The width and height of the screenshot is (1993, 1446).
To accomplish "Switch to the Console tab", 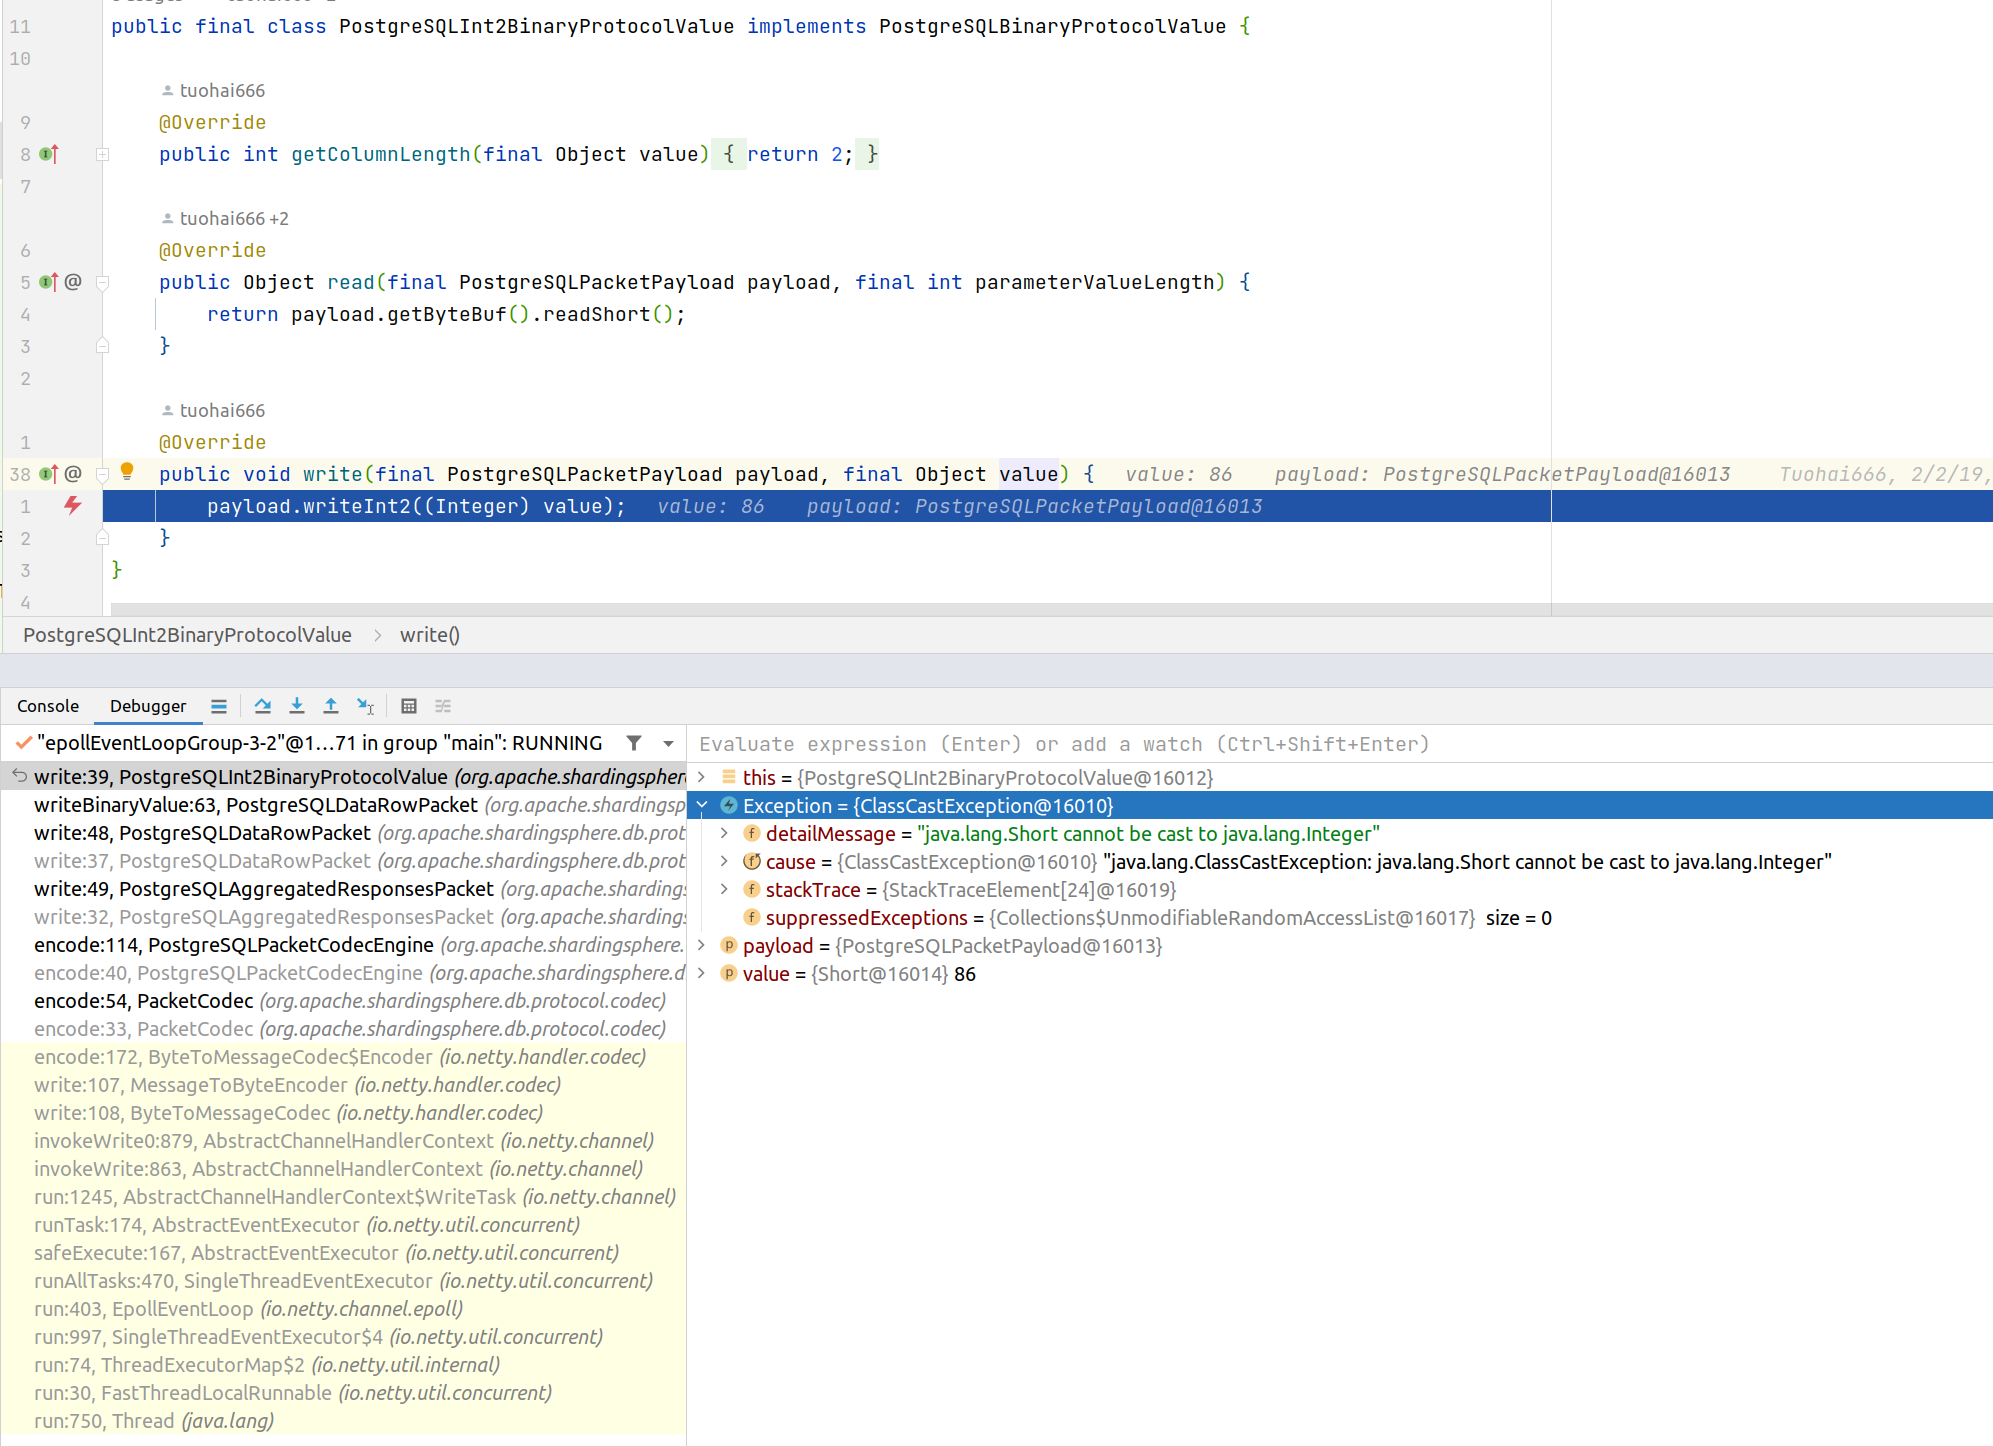I will click(48, 706).
